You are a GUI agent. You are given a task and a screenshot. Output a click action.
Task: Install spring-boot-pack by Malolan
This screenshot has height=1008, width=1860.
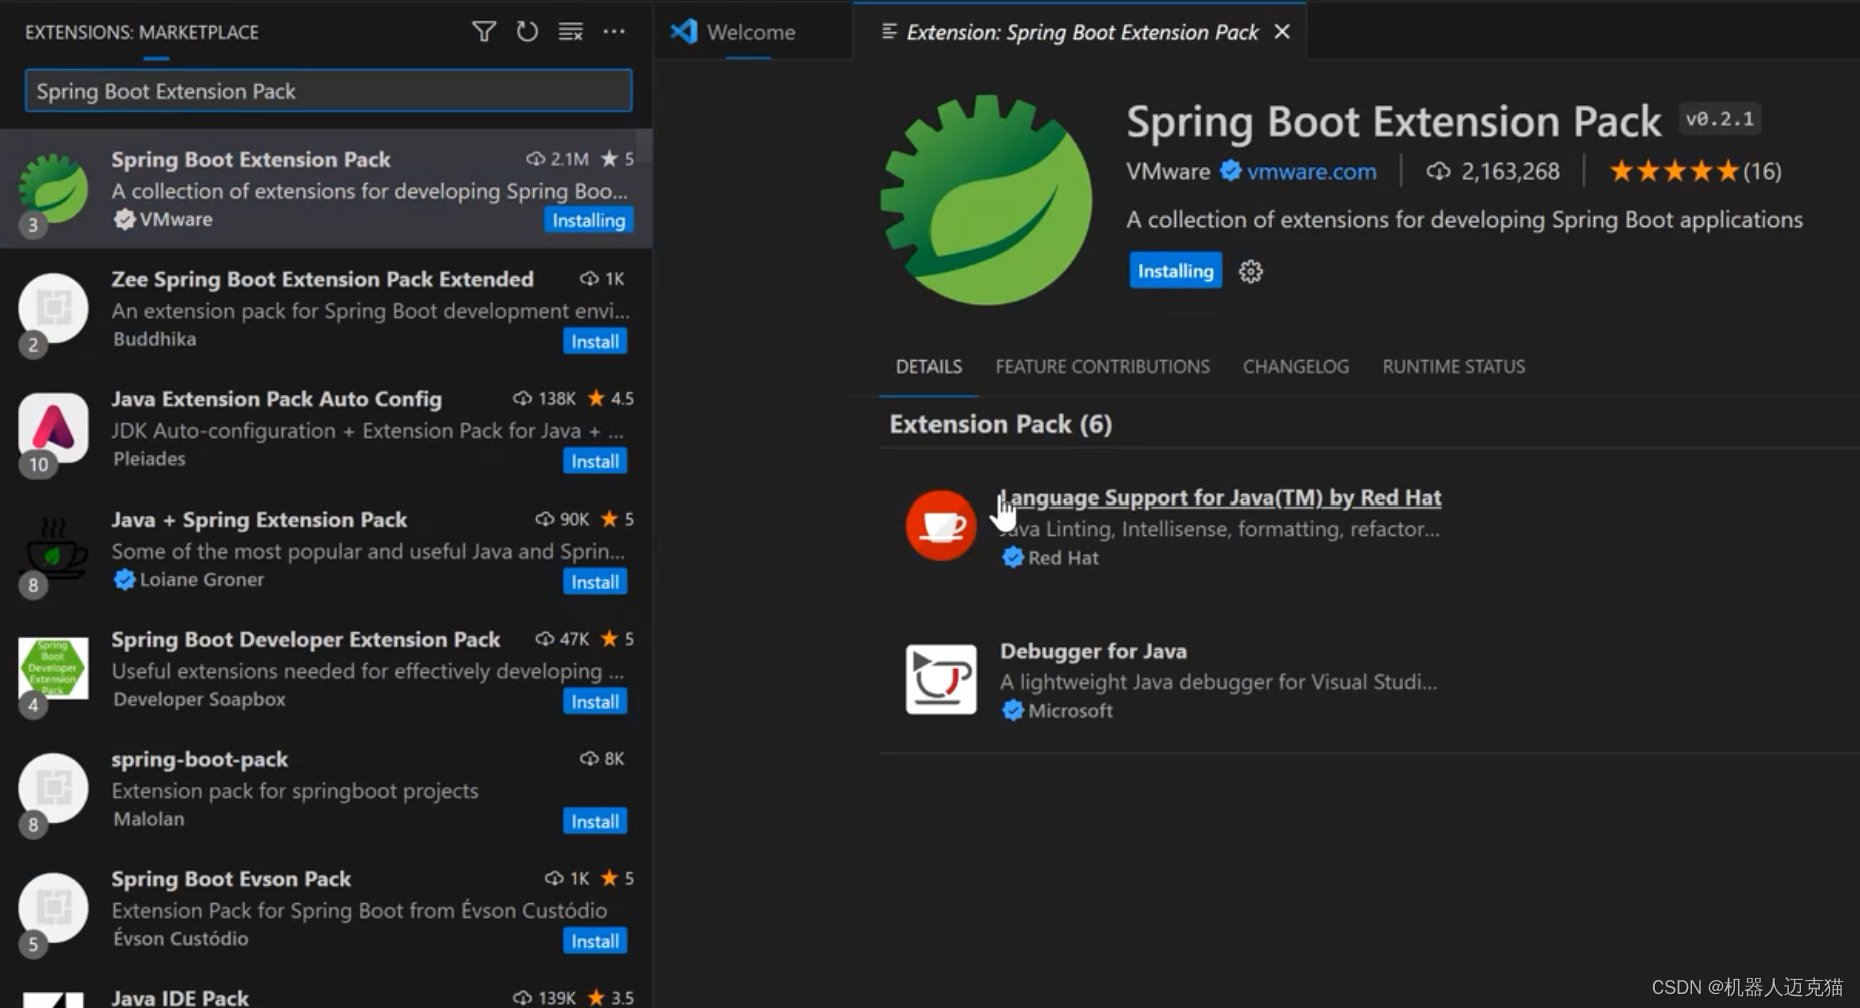pyautogui.click(x=595, y=822)
